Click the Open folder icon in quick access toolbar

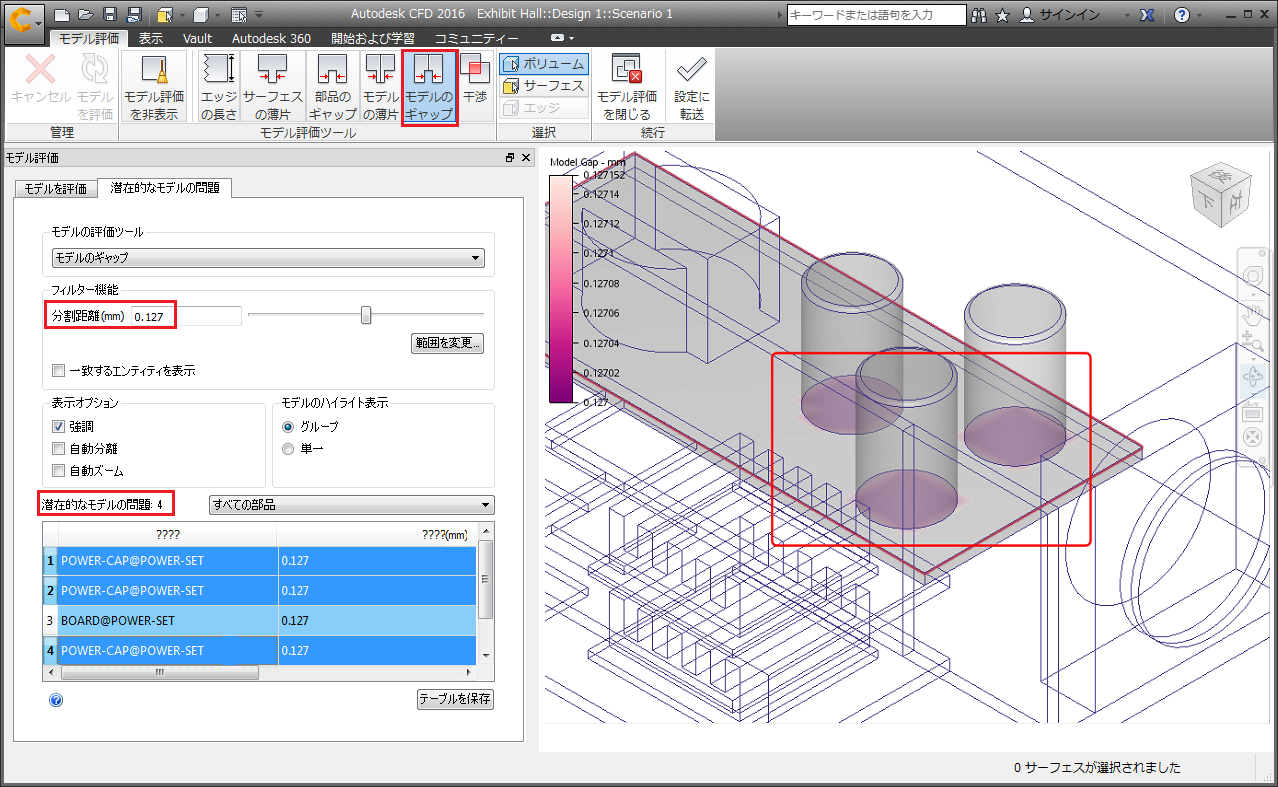click(85, 15)
